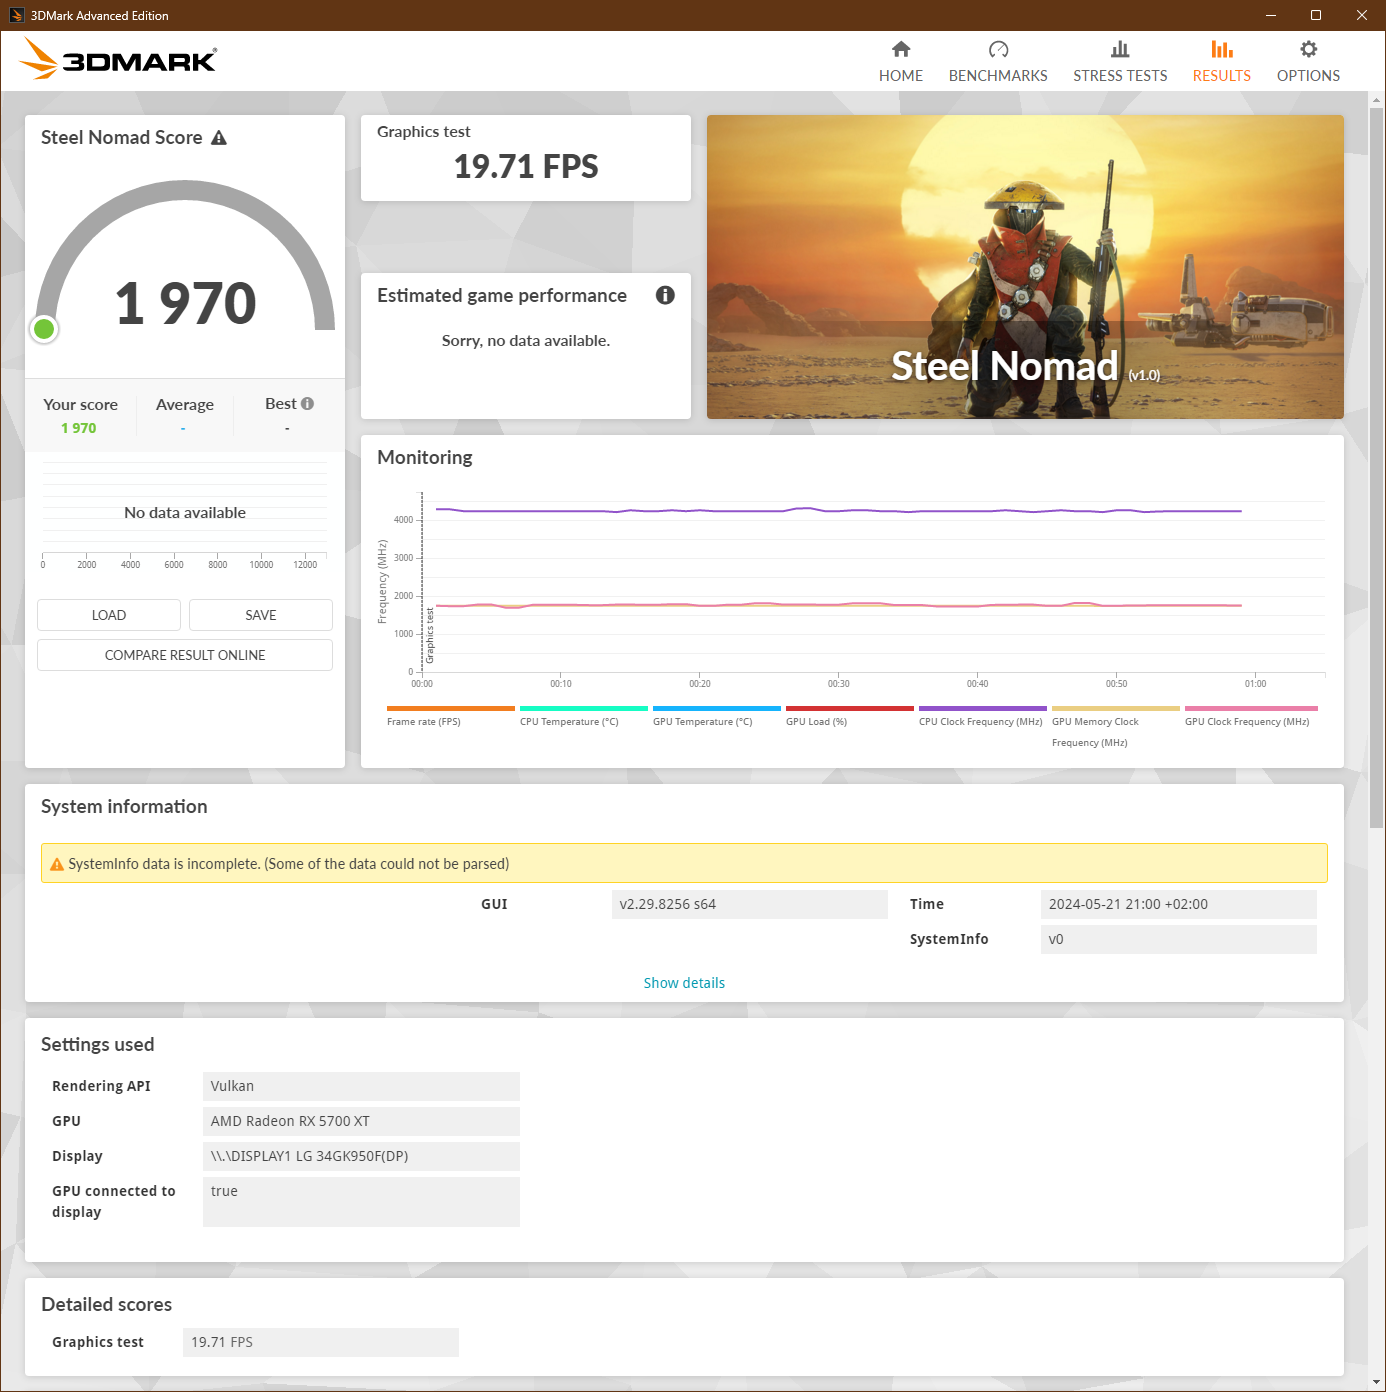Click the System information heading

[124, 807]
